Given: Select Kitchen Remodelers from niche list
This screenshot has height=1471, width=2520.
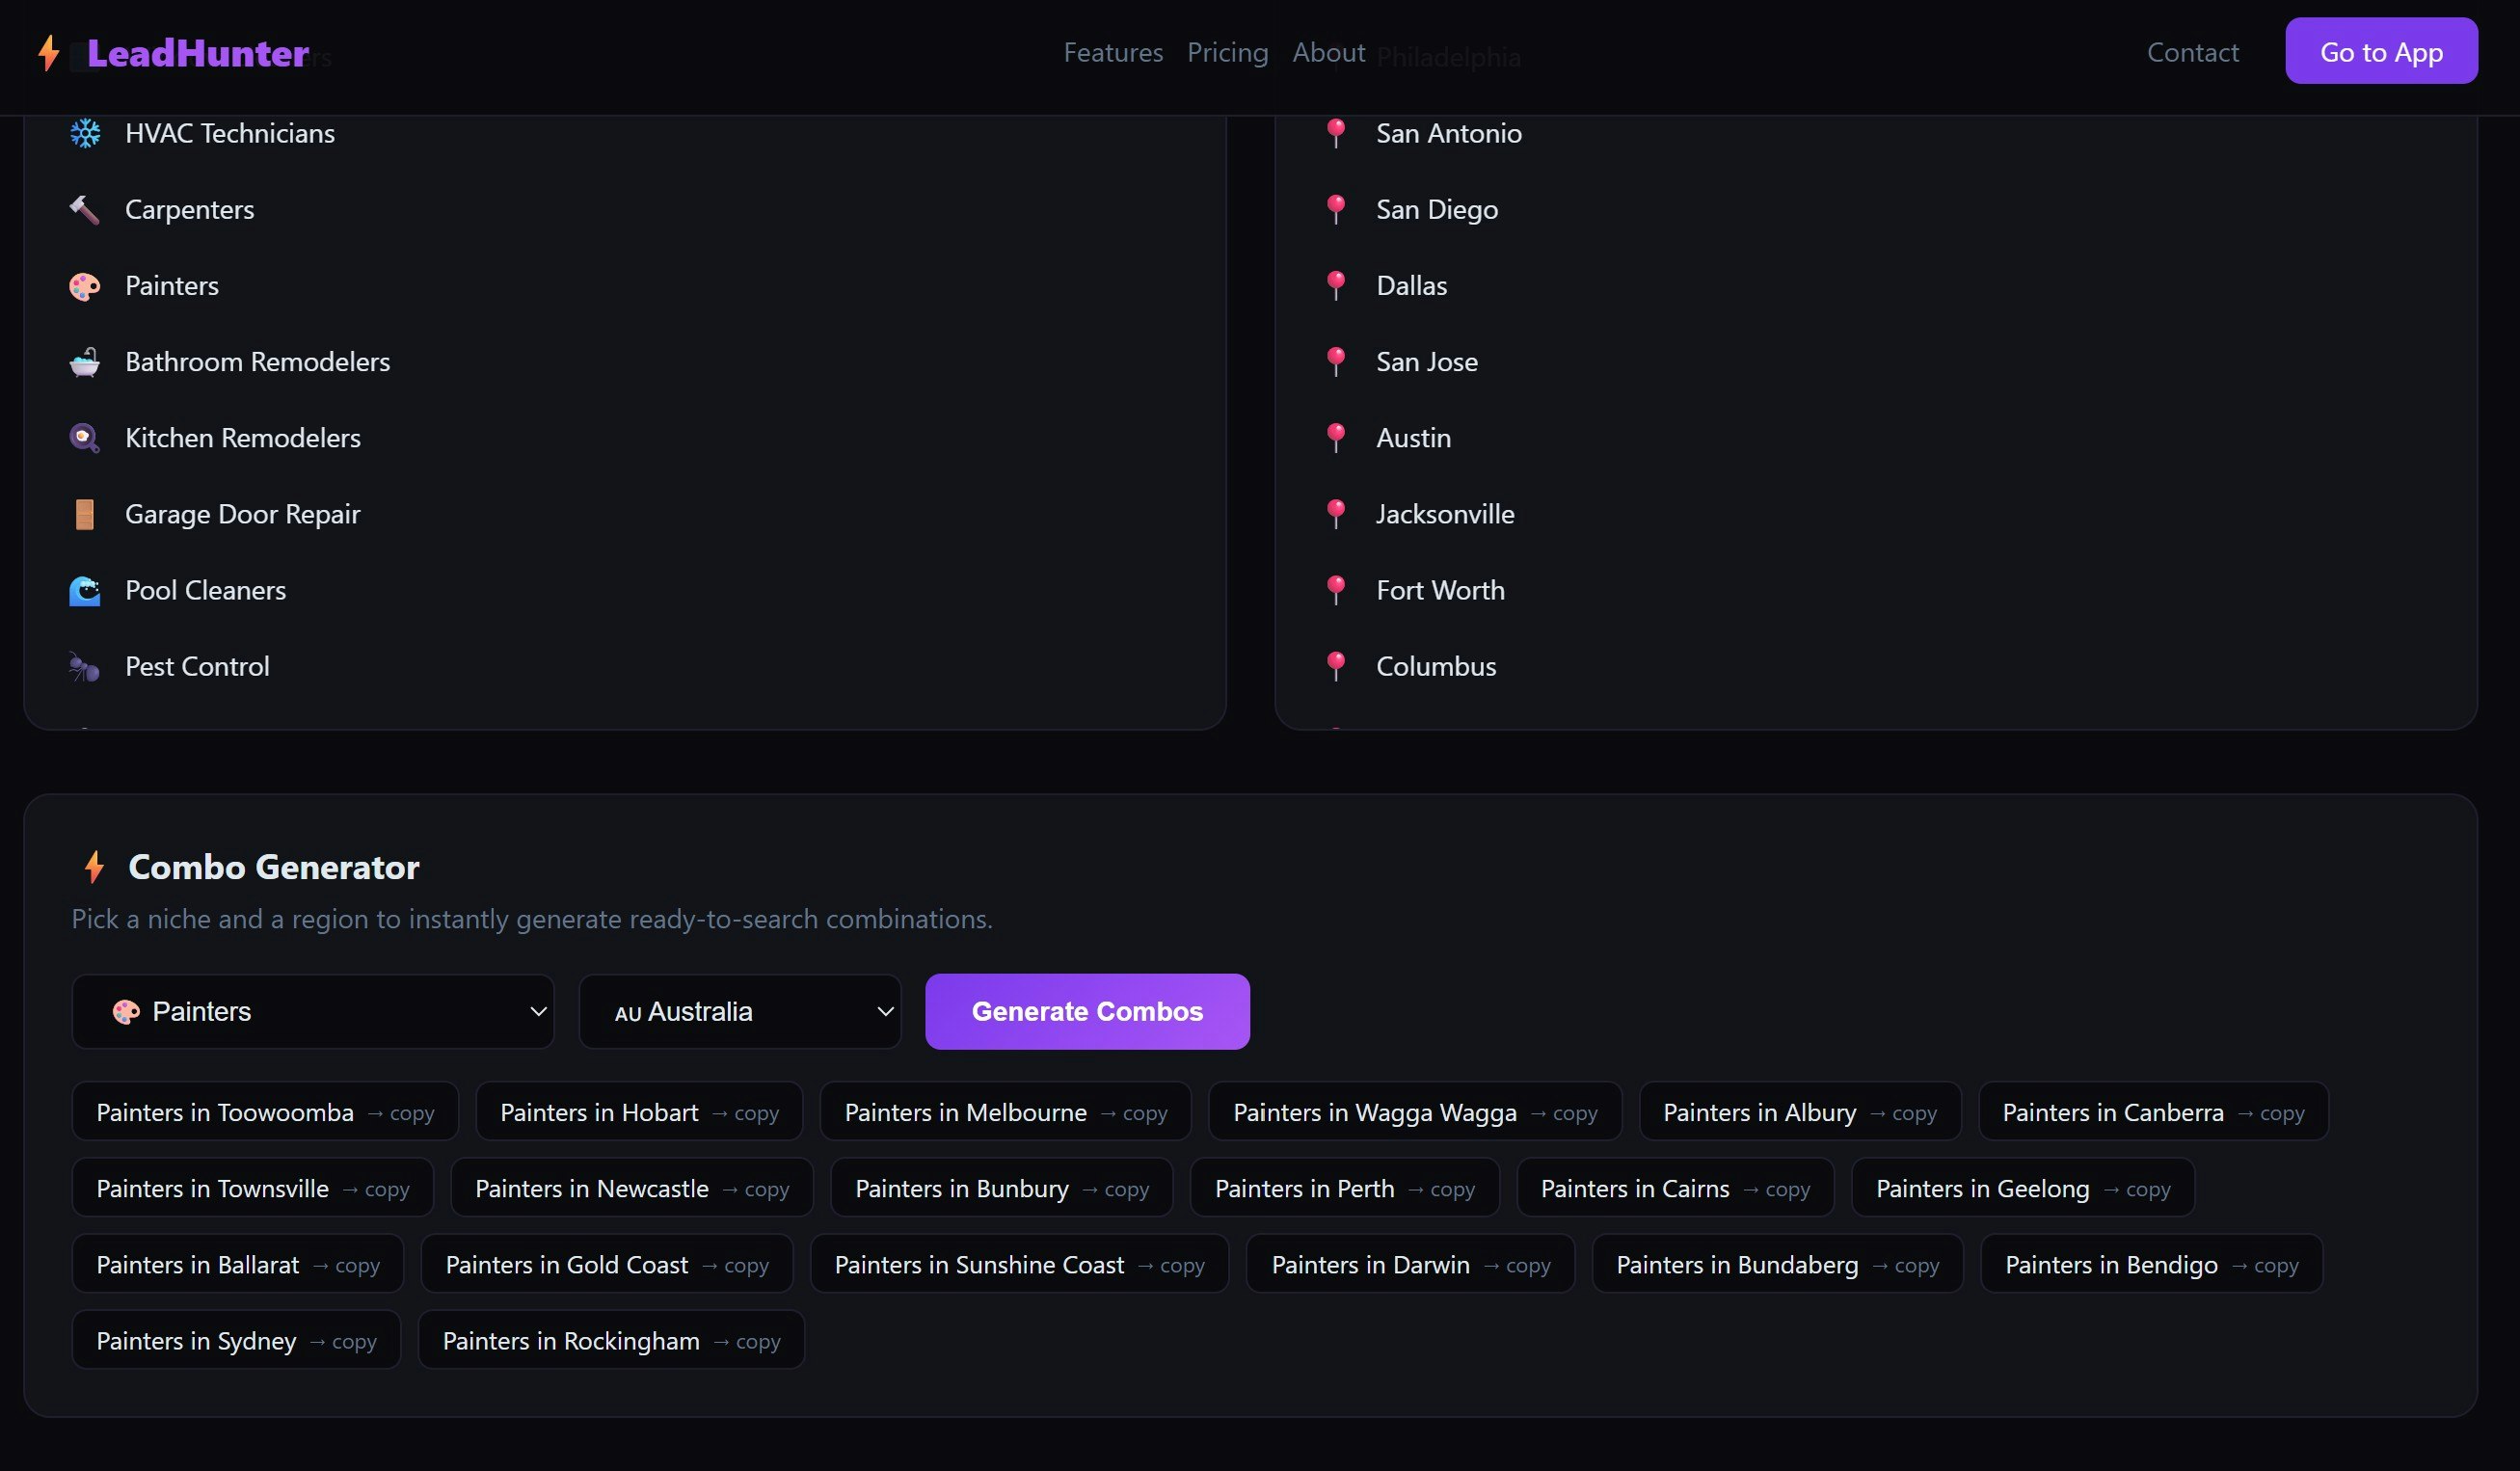Looking at the screenshot, I should (x=242, y=438).
